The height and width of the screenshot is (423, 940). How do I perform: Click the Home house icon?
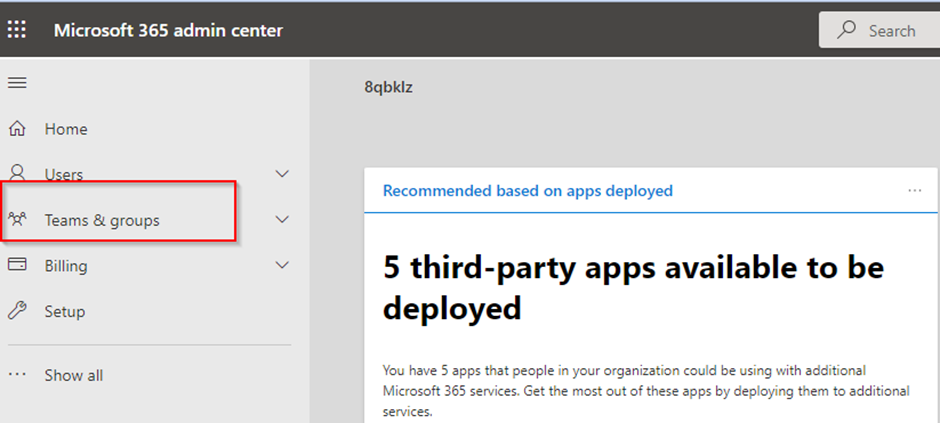pyautogui.click(x=17, y=129)
